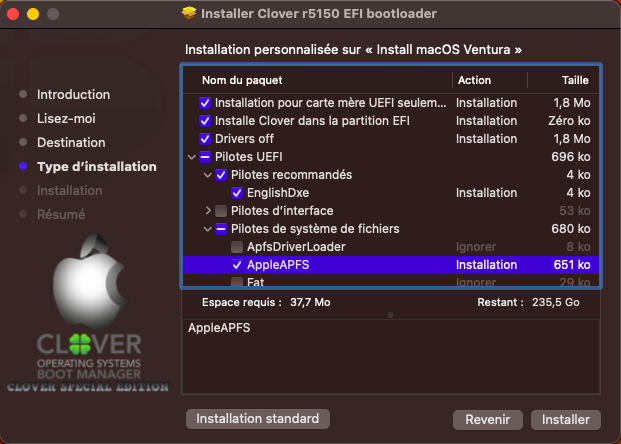This screenshot has height=444, width=621.
Task: Click the Installation action for AppleAPFS
Action: click(x=486, y=265)
